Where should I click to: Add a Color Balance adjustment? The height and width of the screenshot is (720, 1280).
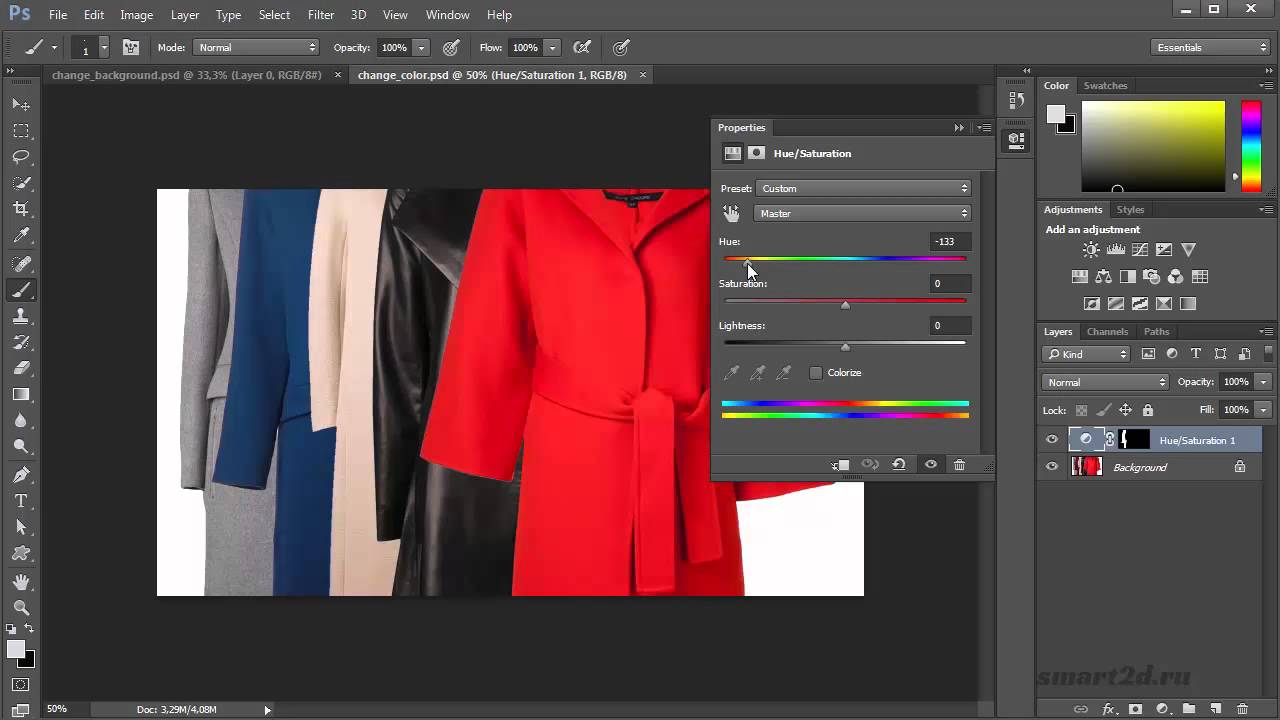pyautogui.click(x=1104, y=277)
